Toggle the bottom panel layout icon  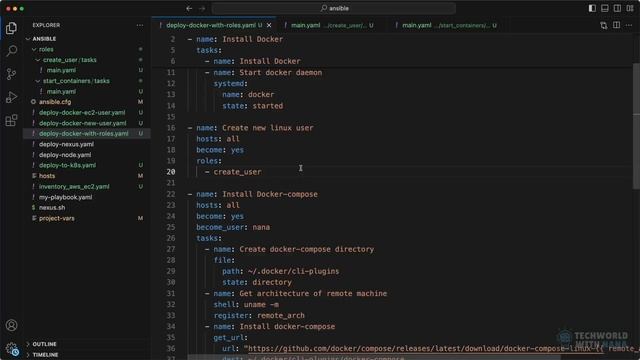[604, 8]
